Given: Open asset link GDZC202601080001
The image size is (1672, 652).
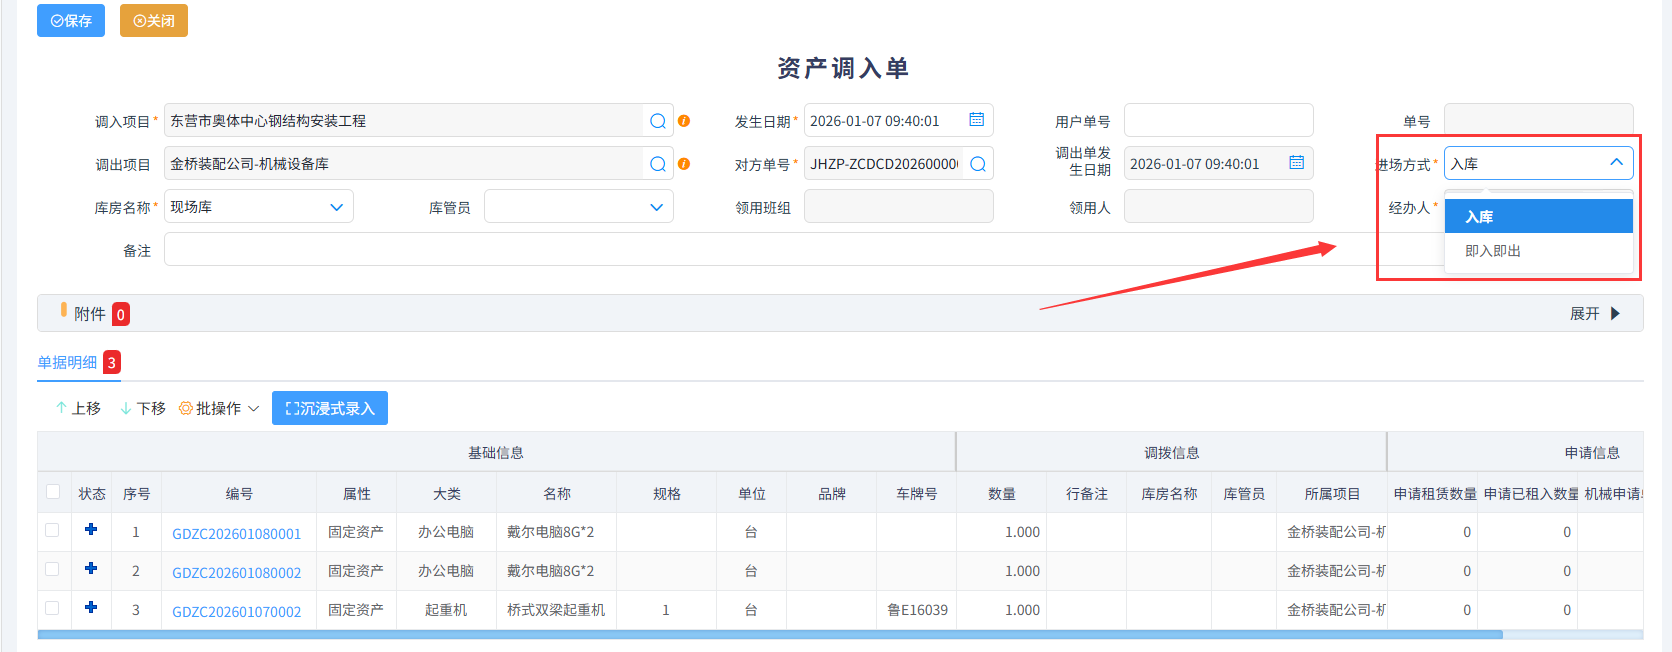Looking at the screenshot, I should (x=236, y=534).
